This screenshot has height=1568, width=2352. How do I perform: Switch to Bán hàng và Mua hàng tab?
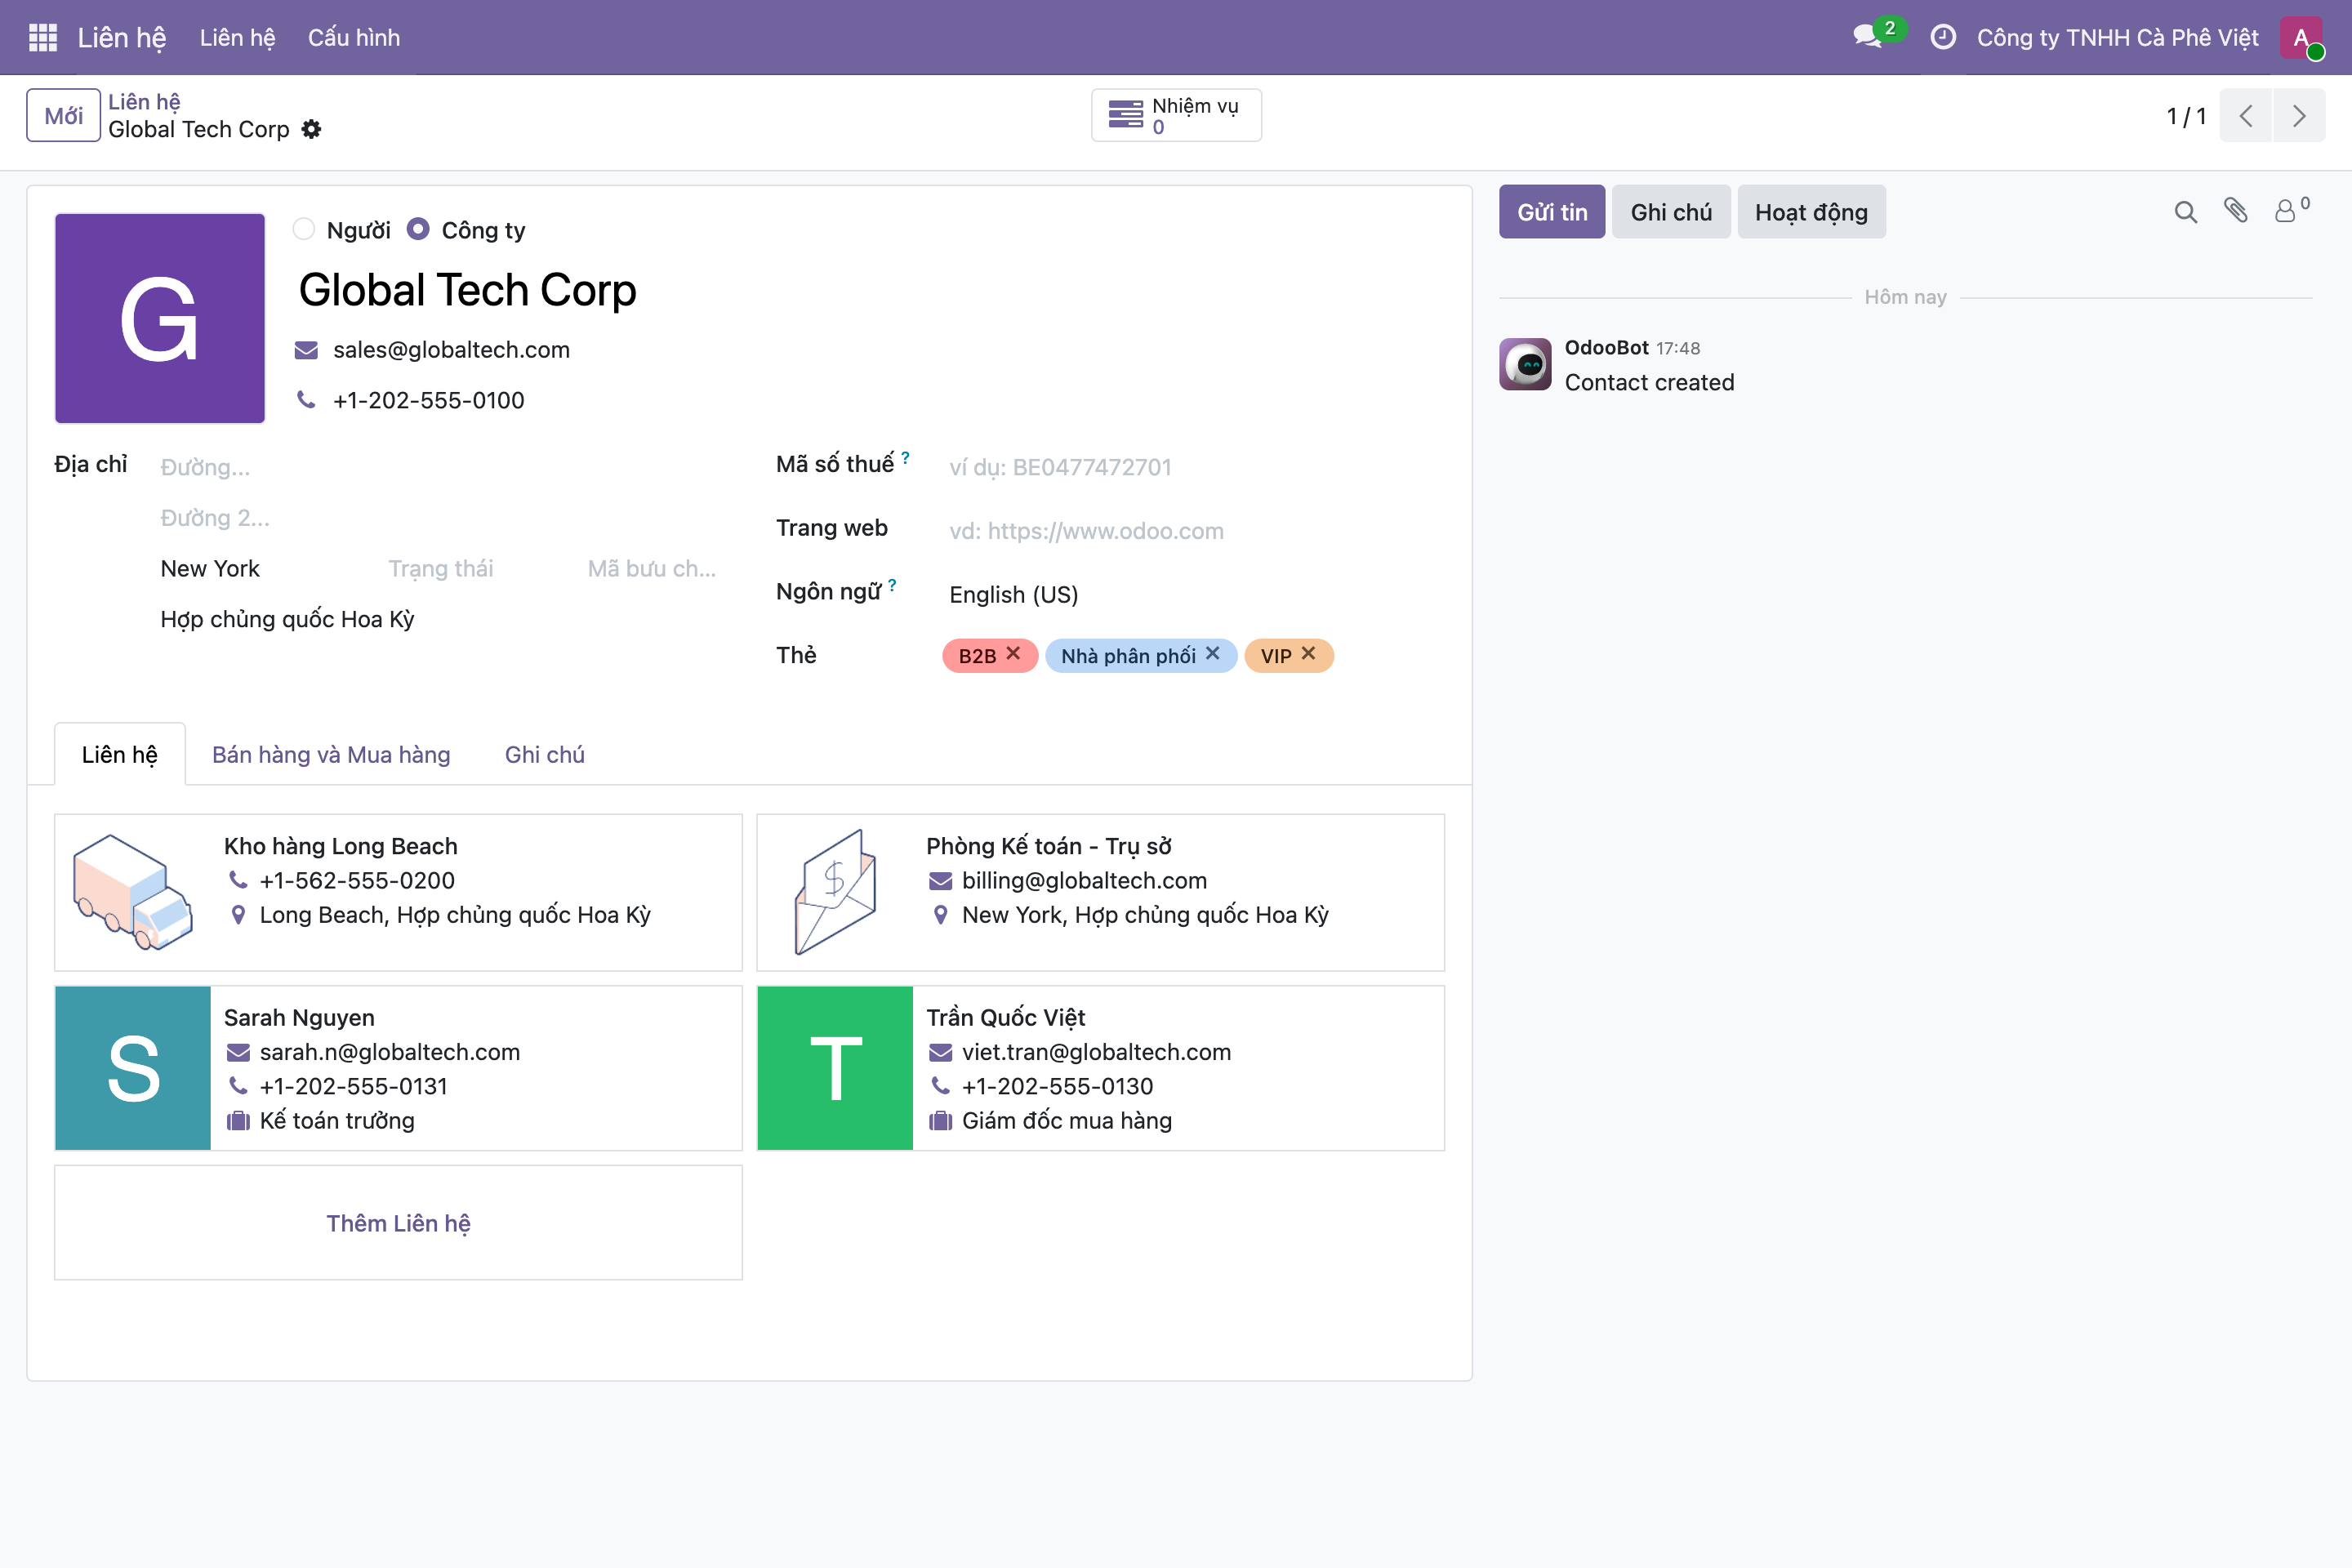[331, 755]
